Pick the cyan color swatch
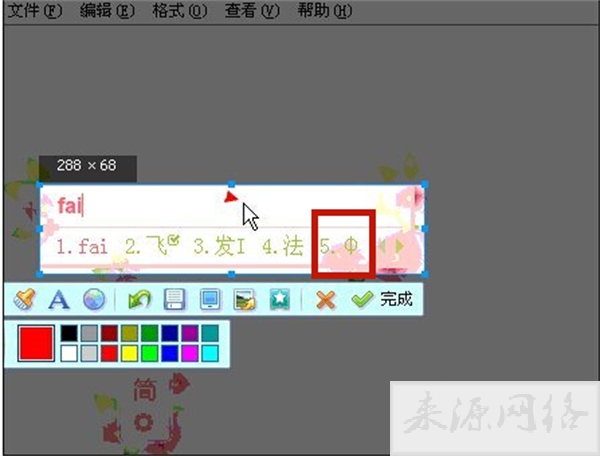The image size is (600, 456). pos(209,353)
